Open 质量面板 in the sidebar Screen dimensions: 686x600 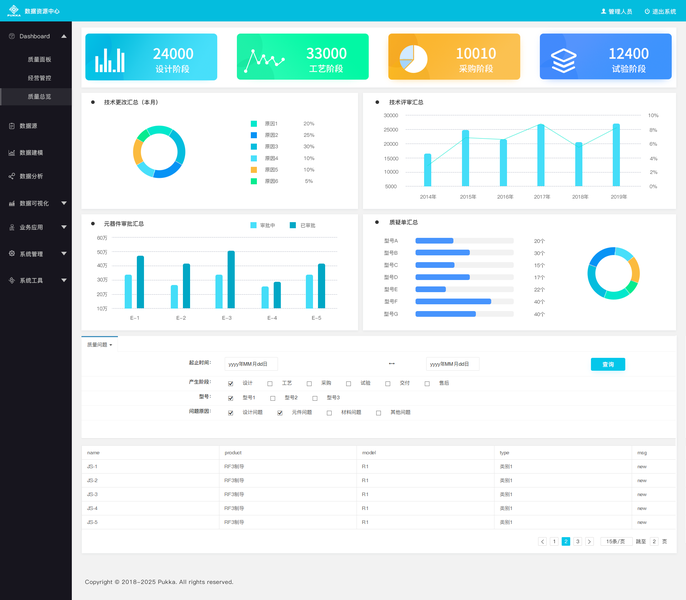39,60
